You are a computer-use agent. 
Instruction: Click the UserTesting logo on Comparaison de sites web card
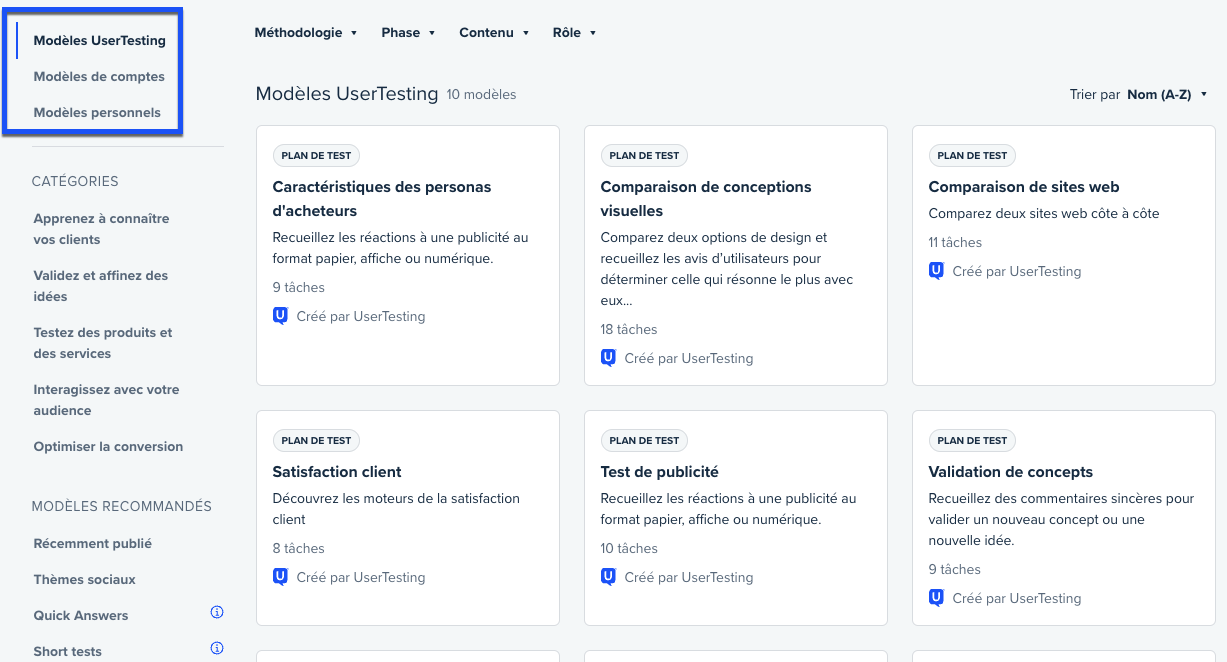coord(936,271)
